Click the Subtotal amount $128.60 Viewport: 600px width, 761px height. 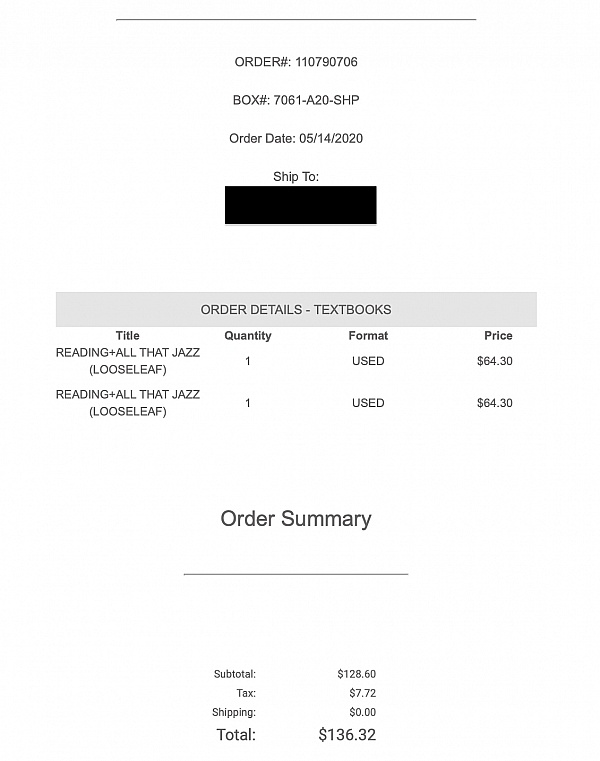(x=356, y=674)
